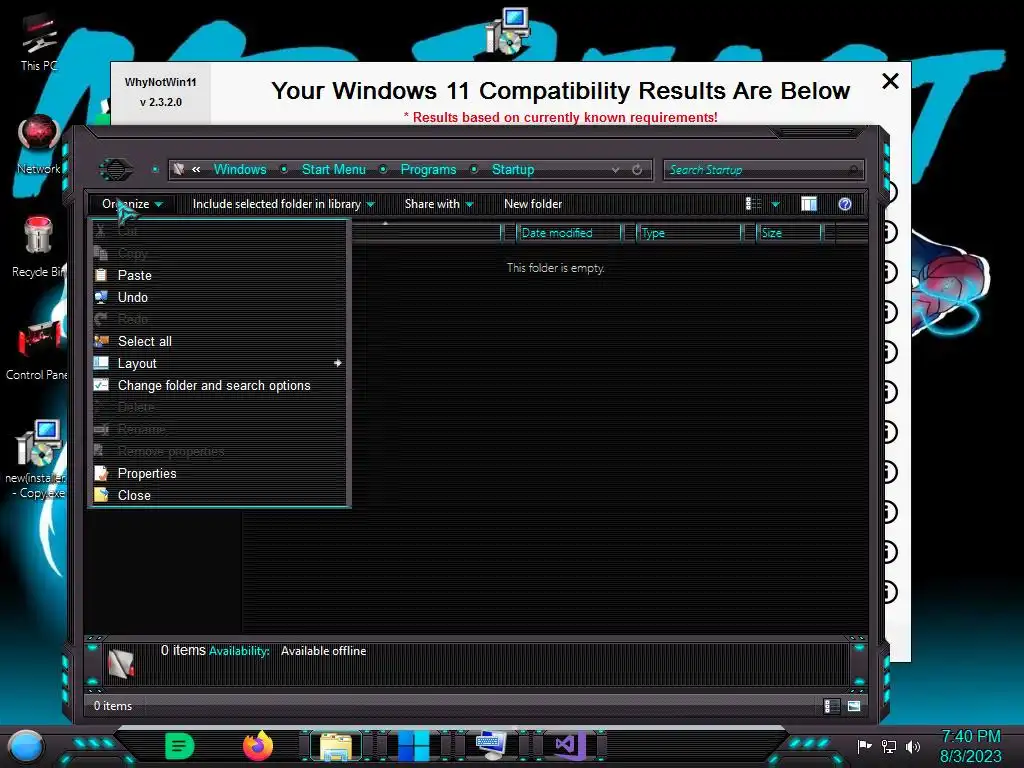Switch to large icons view in status bar
The width and height of the screenshot is (1024, 768).
[x=854, y=706]
